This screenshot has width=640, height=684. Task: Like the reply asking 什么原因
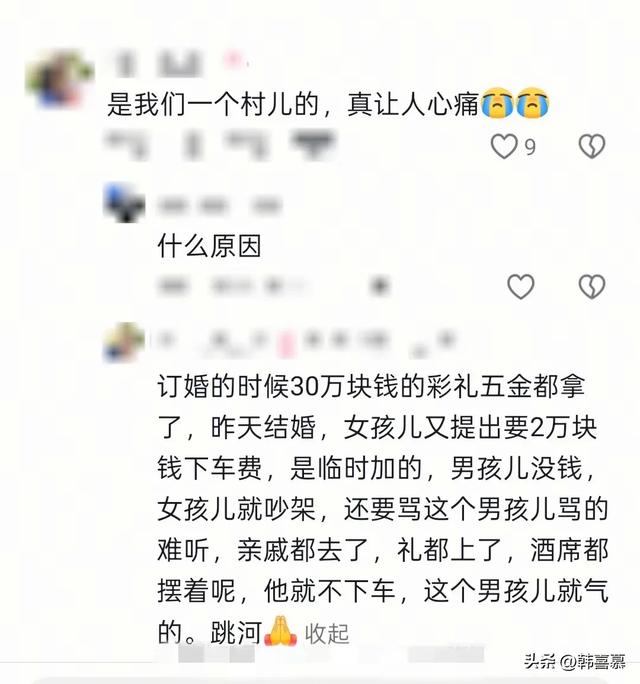[520, 287]
